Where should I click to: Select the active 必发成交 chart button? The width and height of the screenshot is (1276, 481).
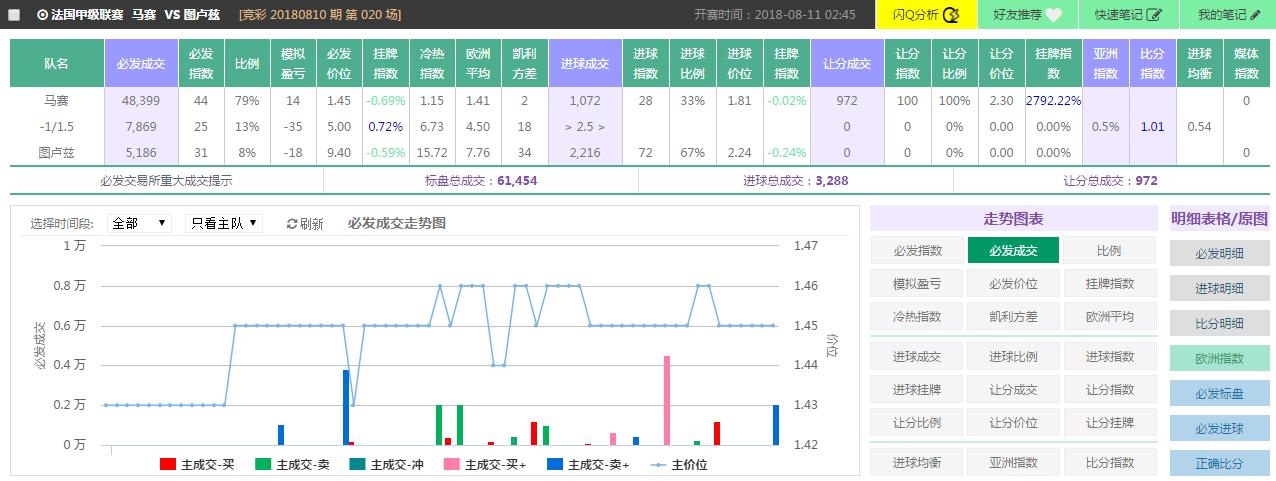(1013, 251)
